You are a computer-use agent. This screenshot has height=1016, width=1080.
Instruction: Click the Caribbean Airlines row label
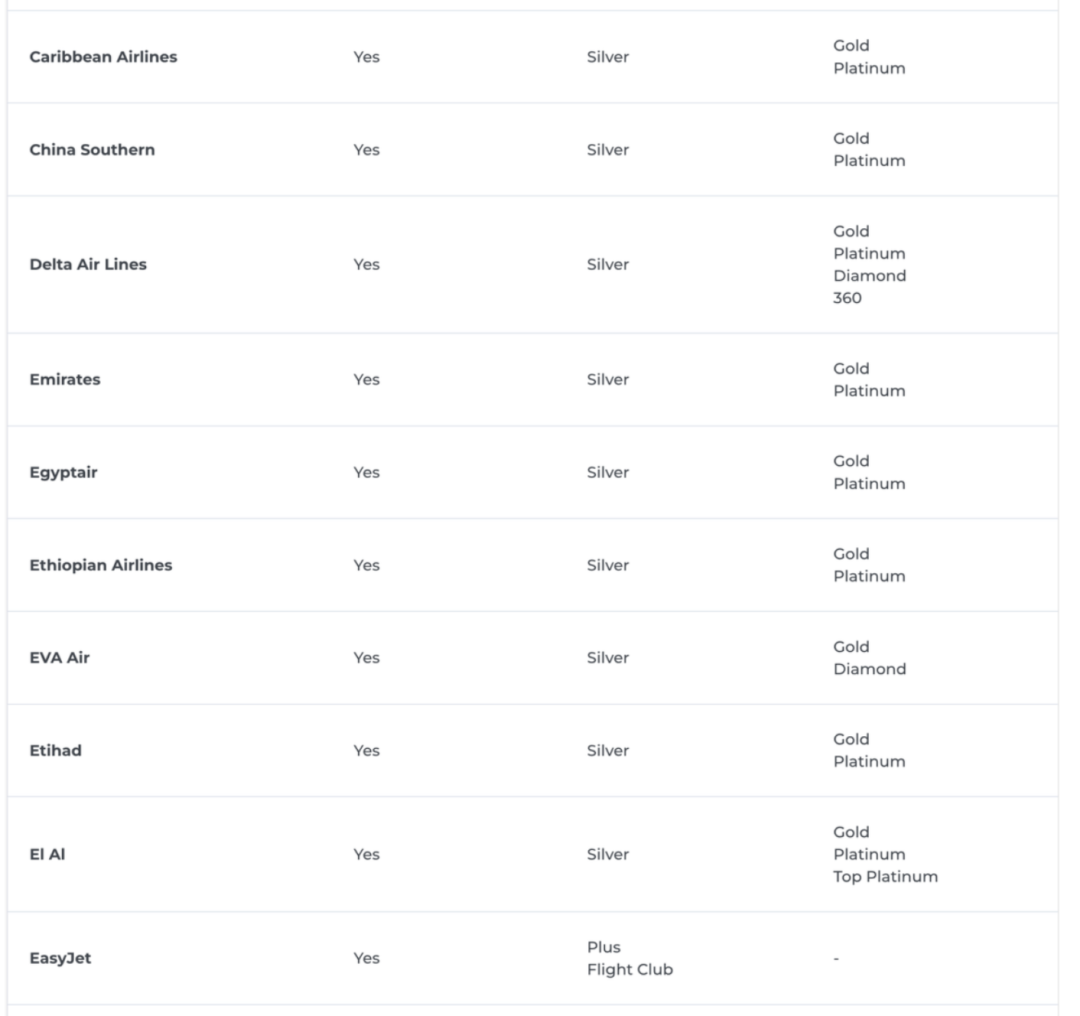[103, 56]
